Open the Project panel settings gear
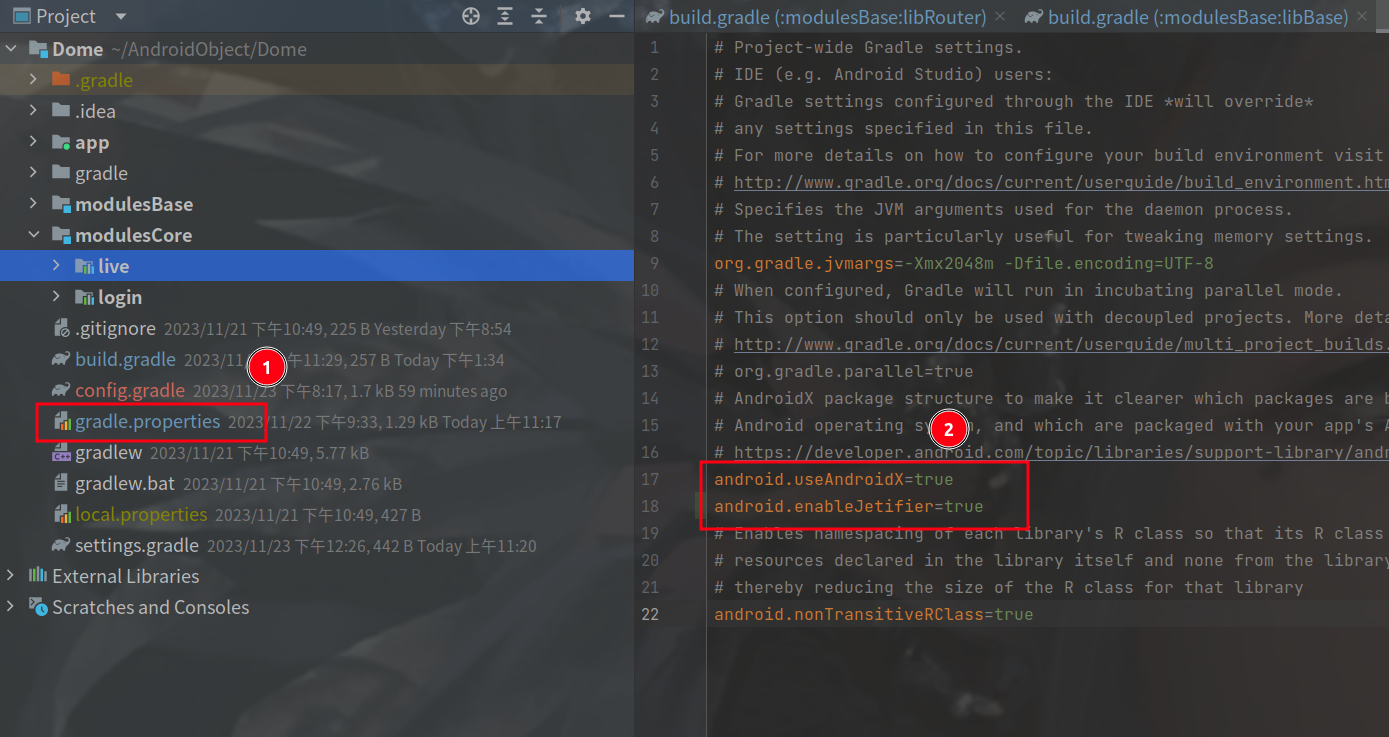Viewport: 1389px width, 737px height. 583,16
